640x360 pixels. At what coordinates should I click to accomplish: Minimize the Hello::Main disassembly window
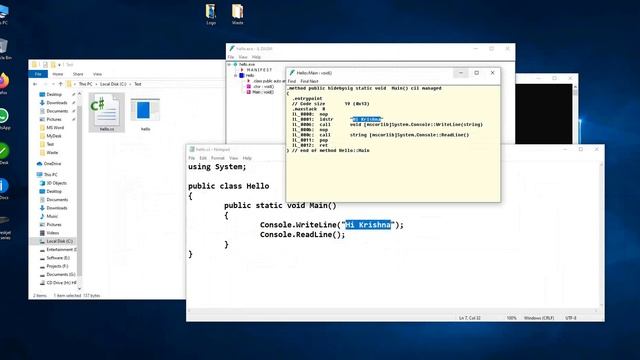(x=461, y=73)
